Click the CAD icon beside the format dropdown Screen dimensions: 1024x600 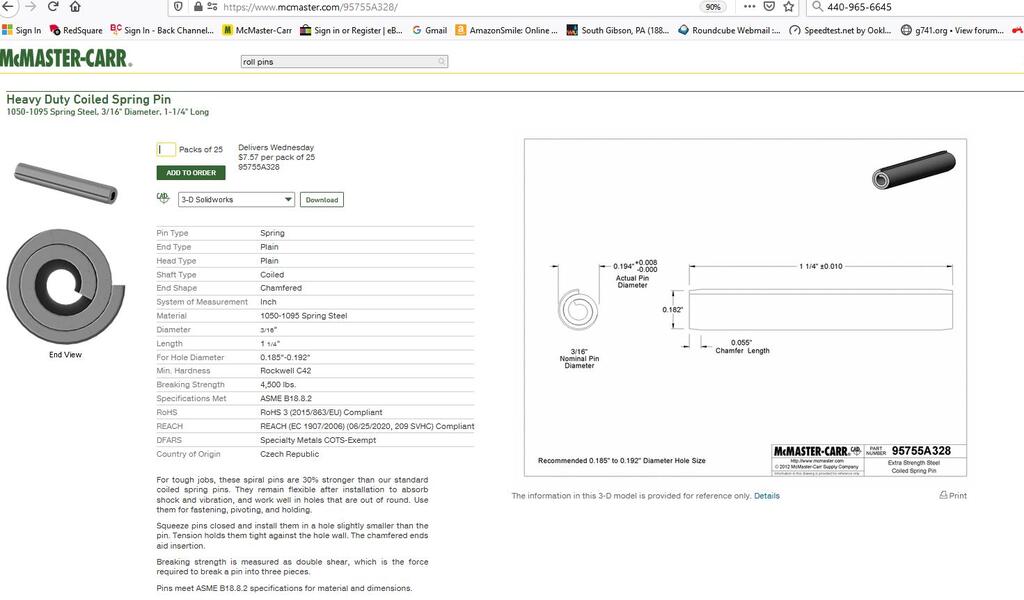pos(163,198)
